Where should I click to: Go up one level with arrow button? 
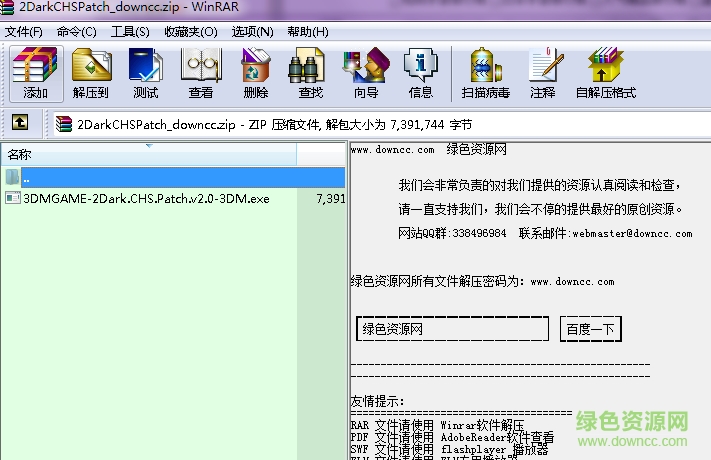click(20, 122)
